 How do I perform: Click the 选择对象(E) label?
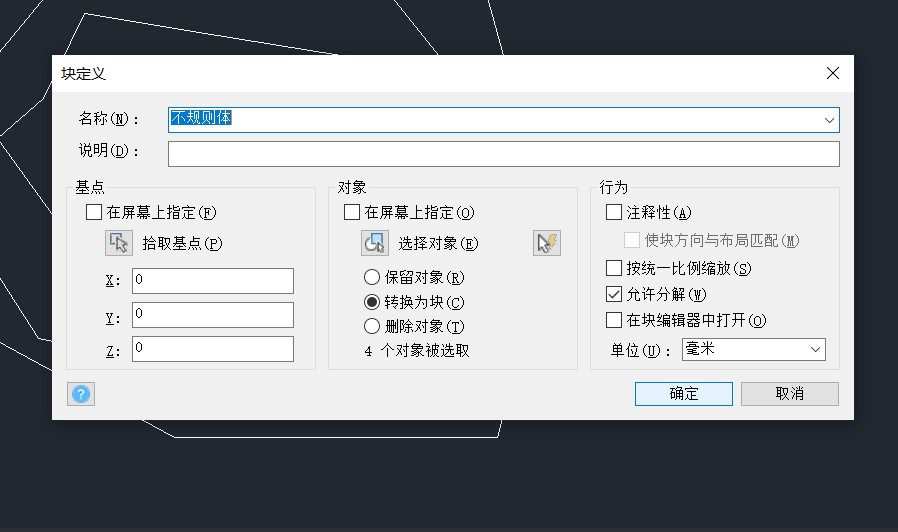pyautogui.click(x=438, y=243)
